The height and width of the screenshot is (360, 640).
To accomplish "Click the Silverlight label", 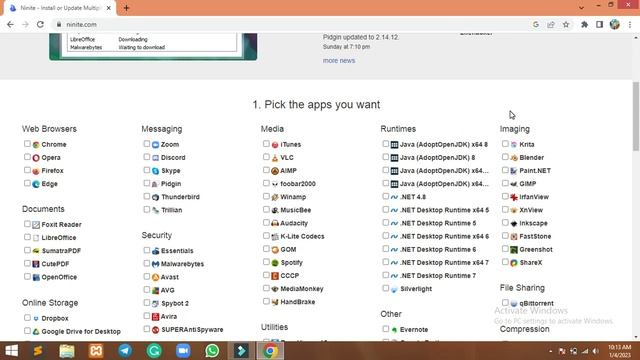I will [x=416, y=289].
